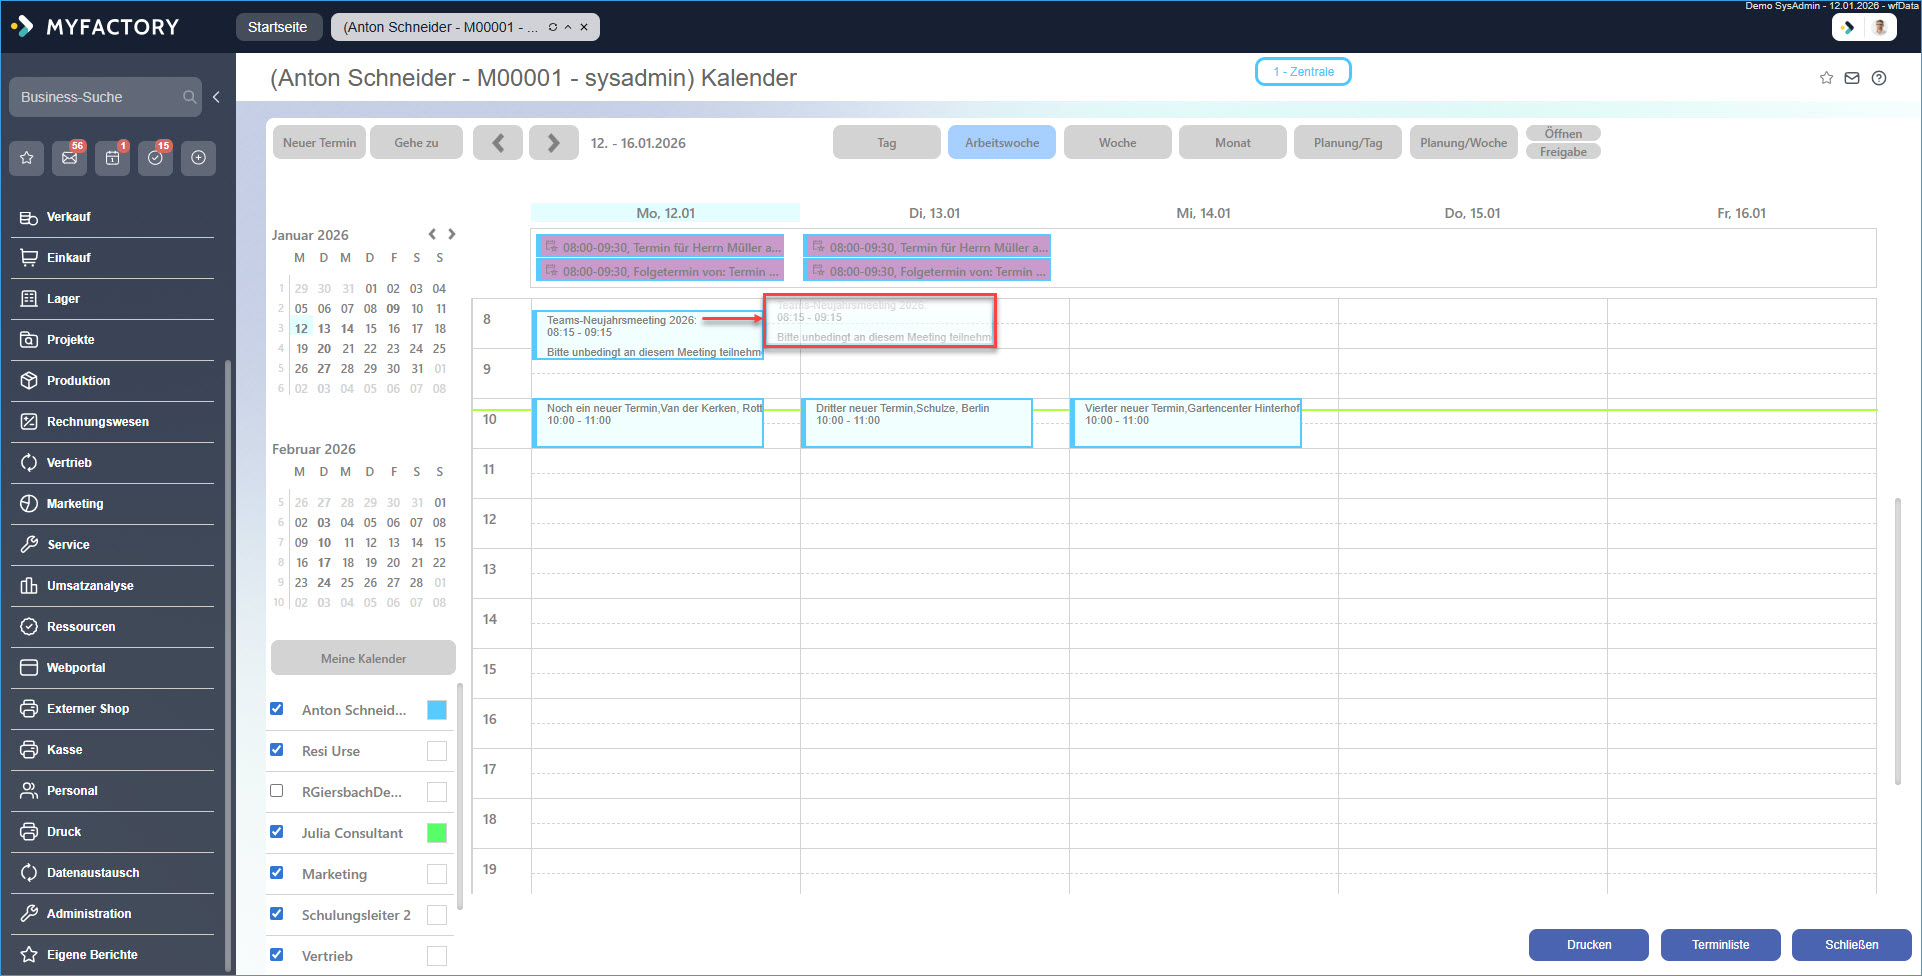
Task: Toggle Anton Schneid... calendar checkbox
Action: coord(277,709)
